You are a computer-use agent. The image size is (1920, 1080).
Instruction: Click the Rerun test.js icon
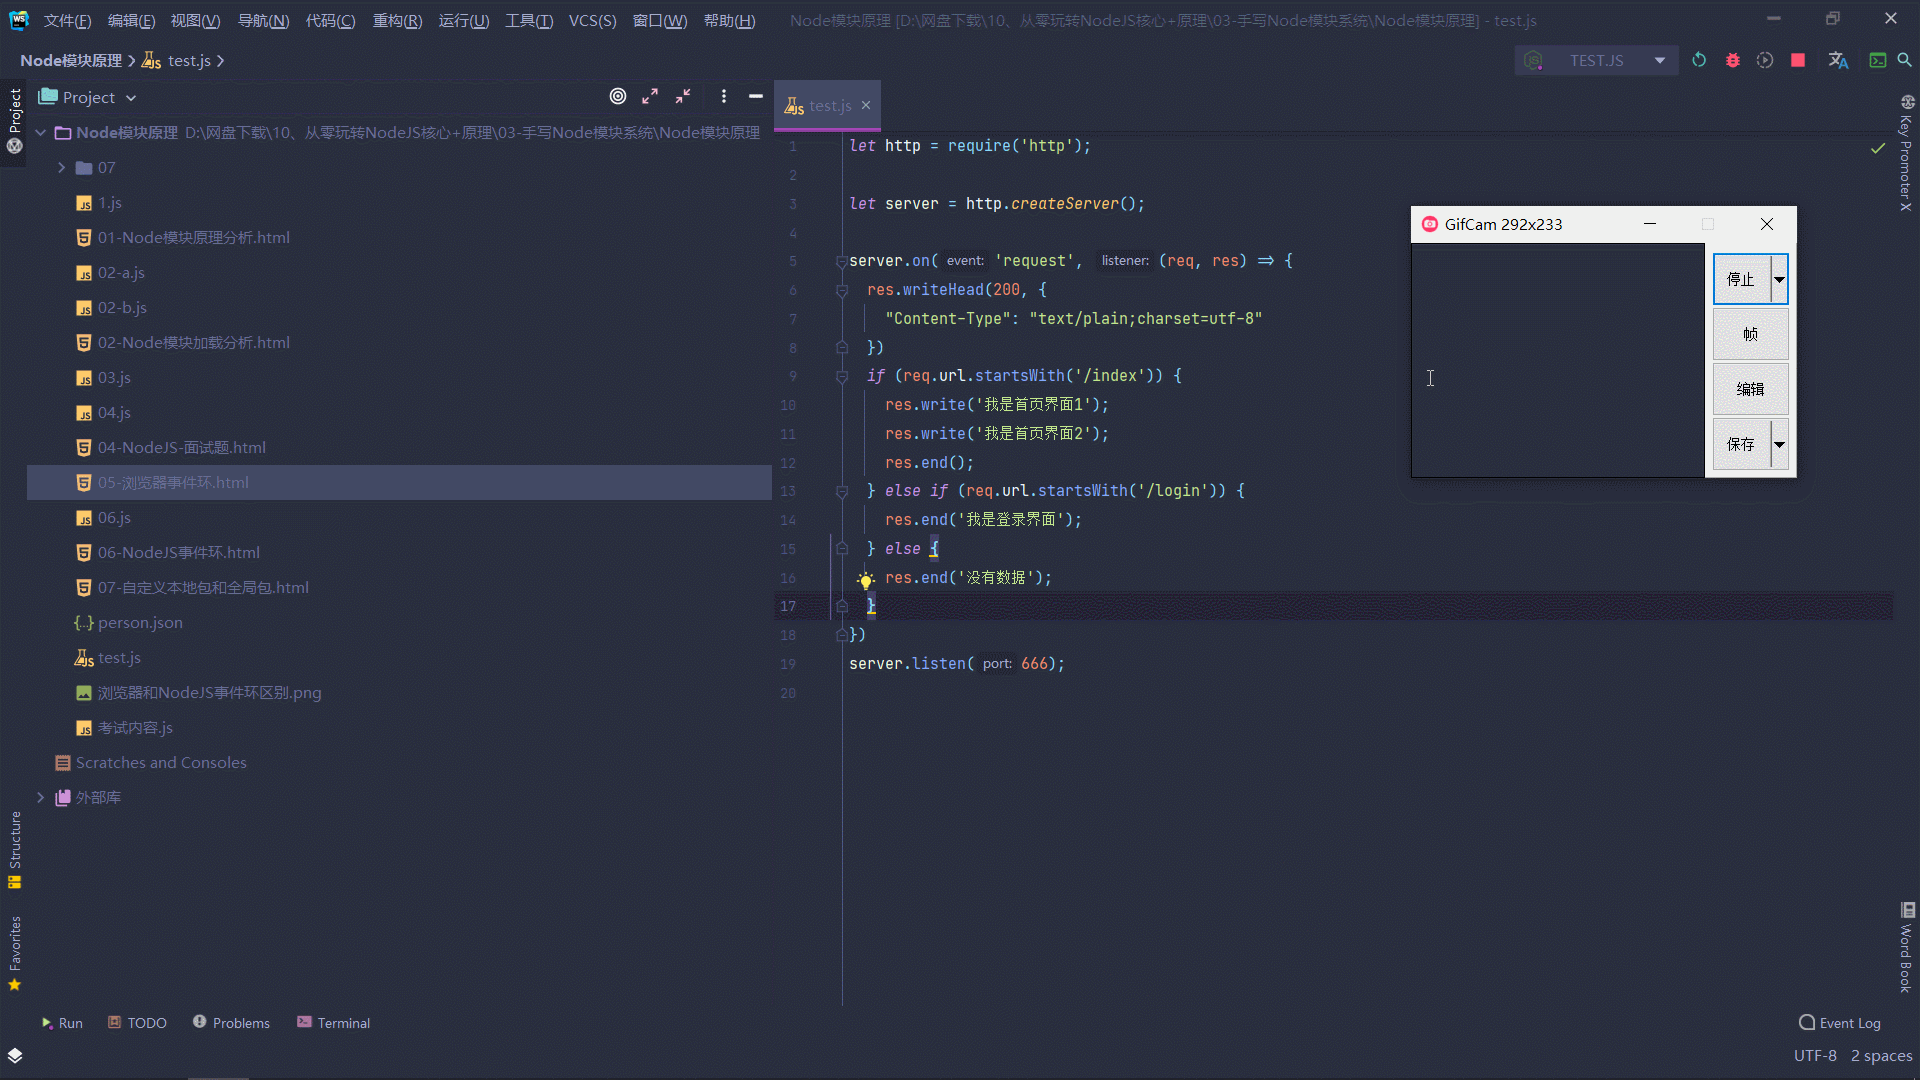(1699, 60)
